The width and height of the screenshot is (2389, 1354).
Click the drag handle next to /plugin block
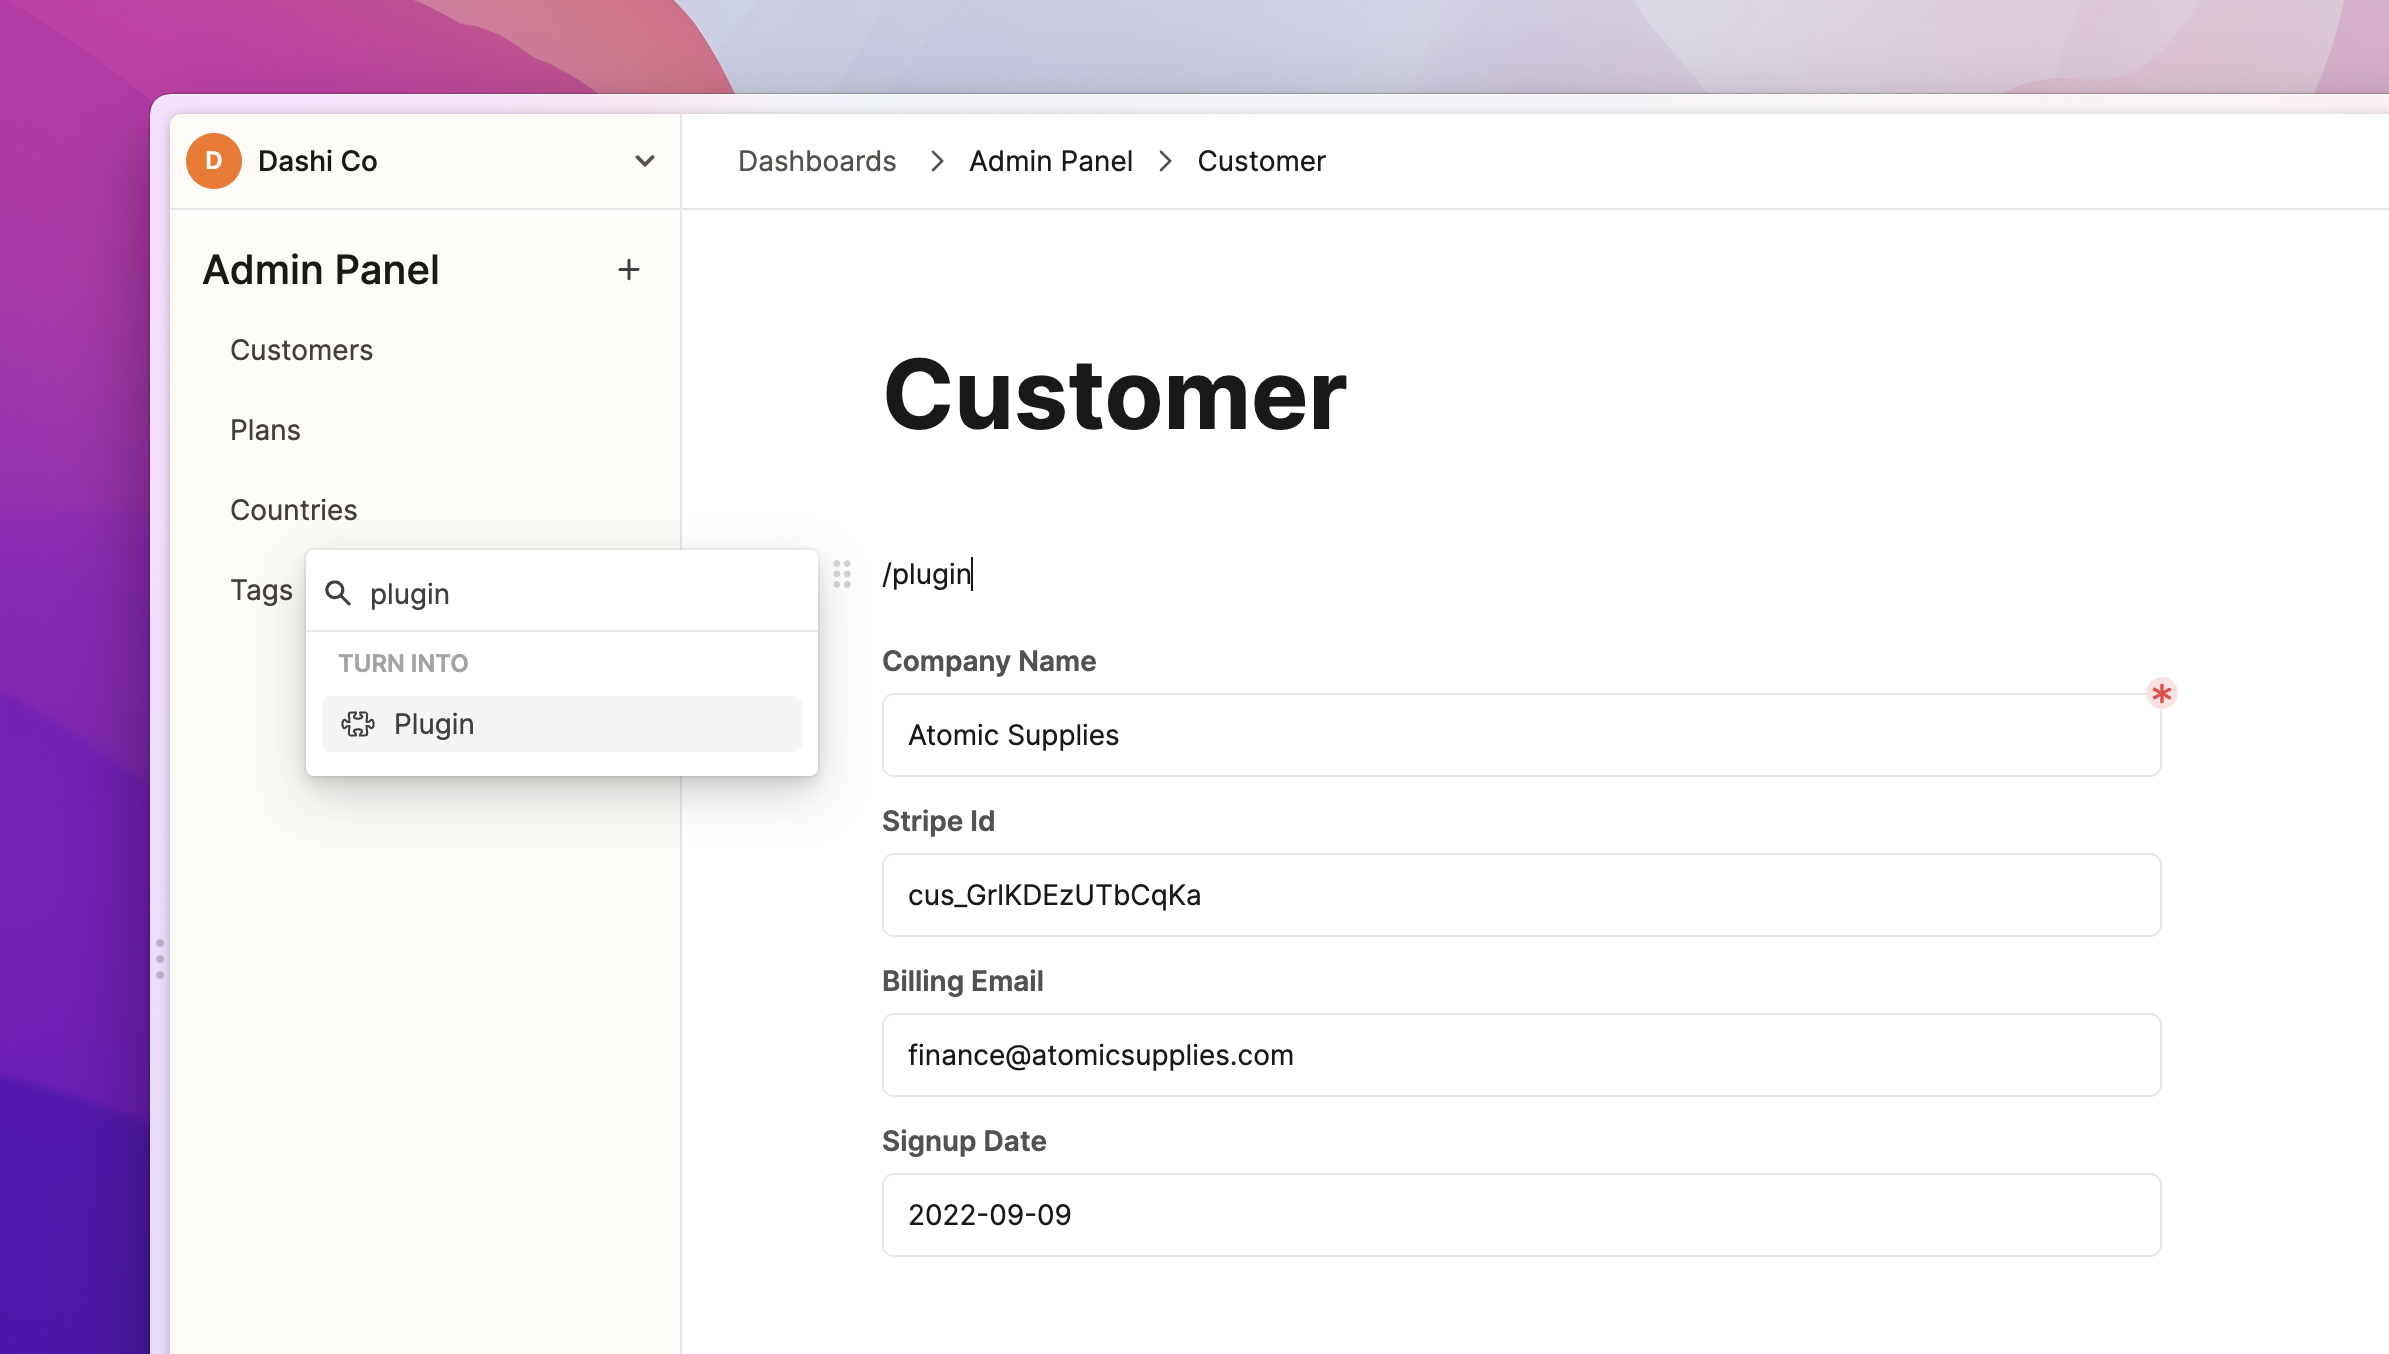(x=842, y=574)
